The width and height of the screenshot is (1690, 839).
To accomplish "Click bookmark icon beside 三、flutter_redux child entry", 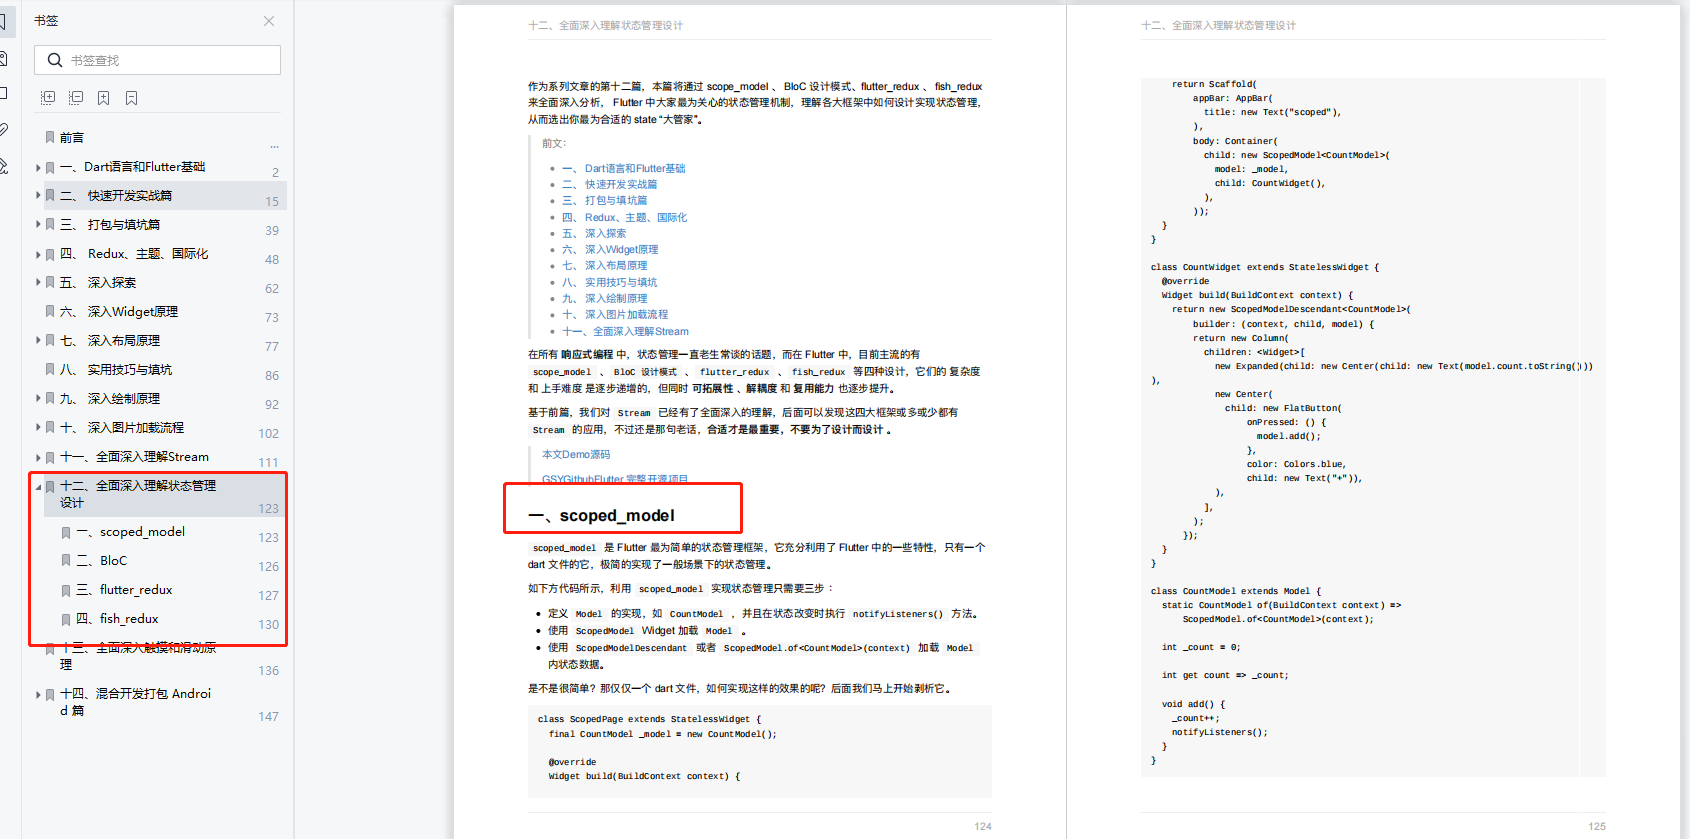I will coord(66,591).
